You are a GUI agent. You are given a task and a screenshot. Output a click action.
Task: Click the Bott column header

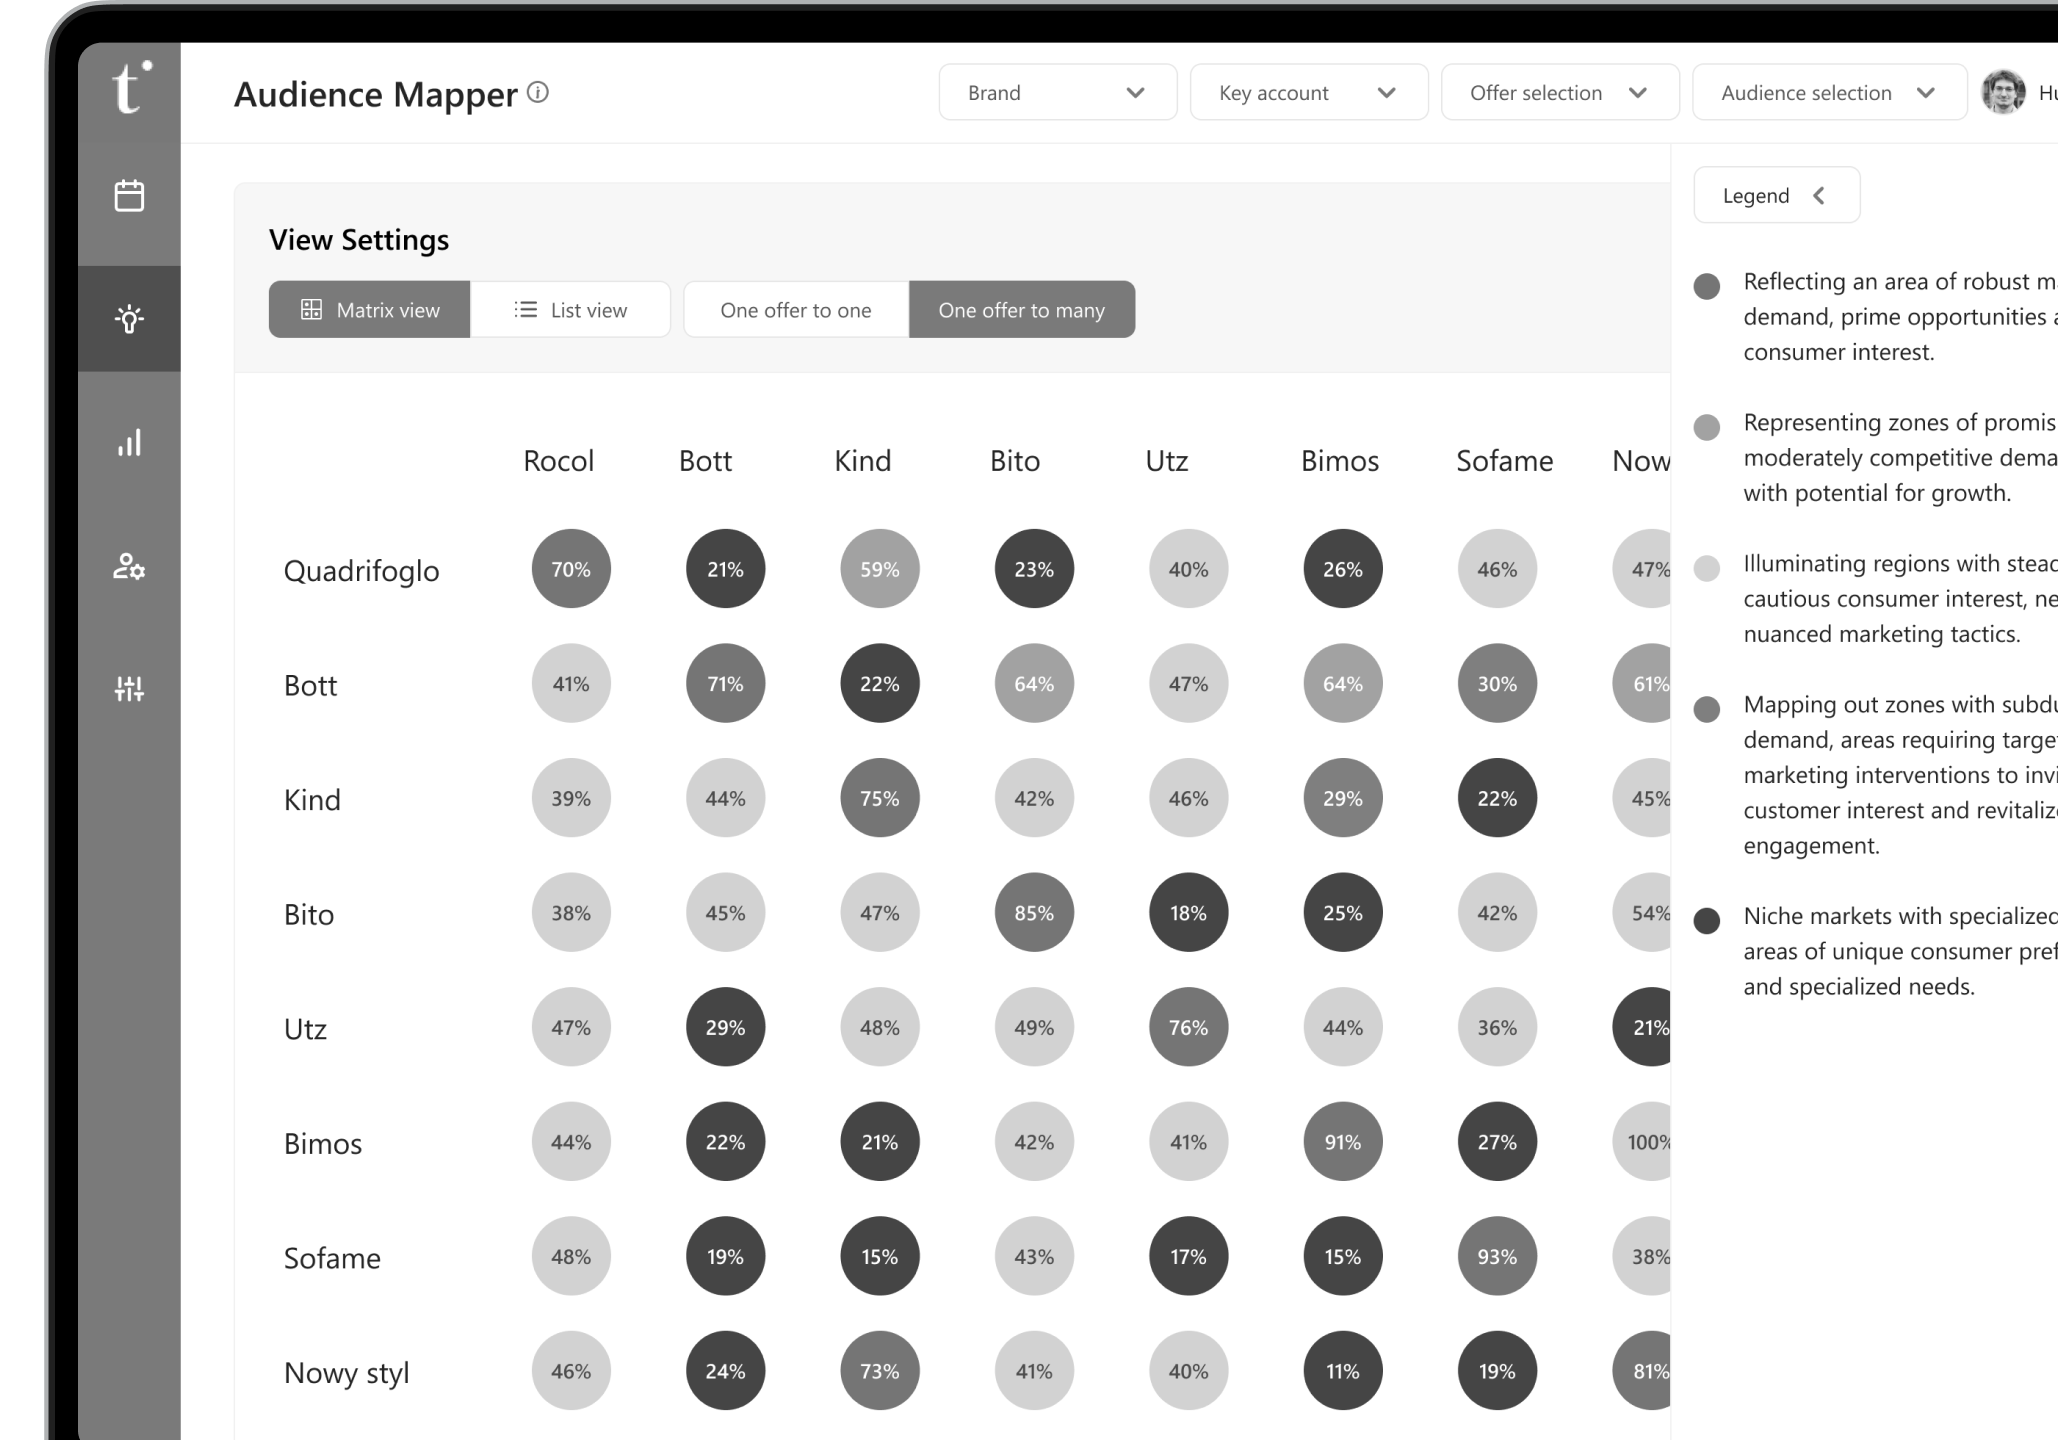(705, 461)
